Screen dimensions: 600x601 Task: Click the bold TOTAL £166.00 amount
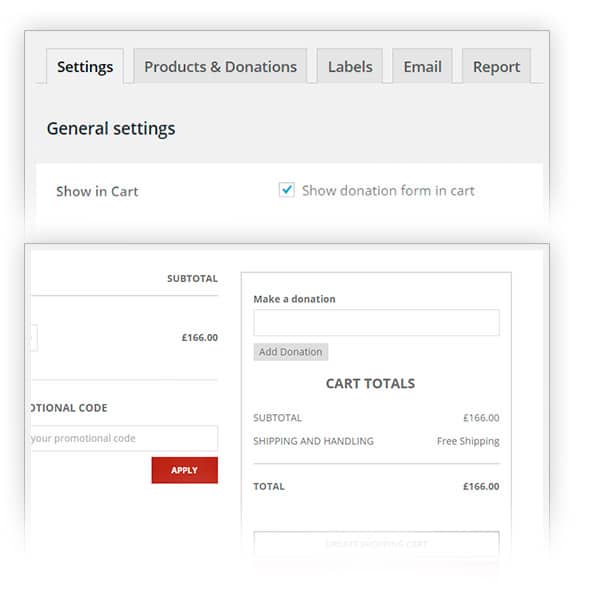point(481,486)
